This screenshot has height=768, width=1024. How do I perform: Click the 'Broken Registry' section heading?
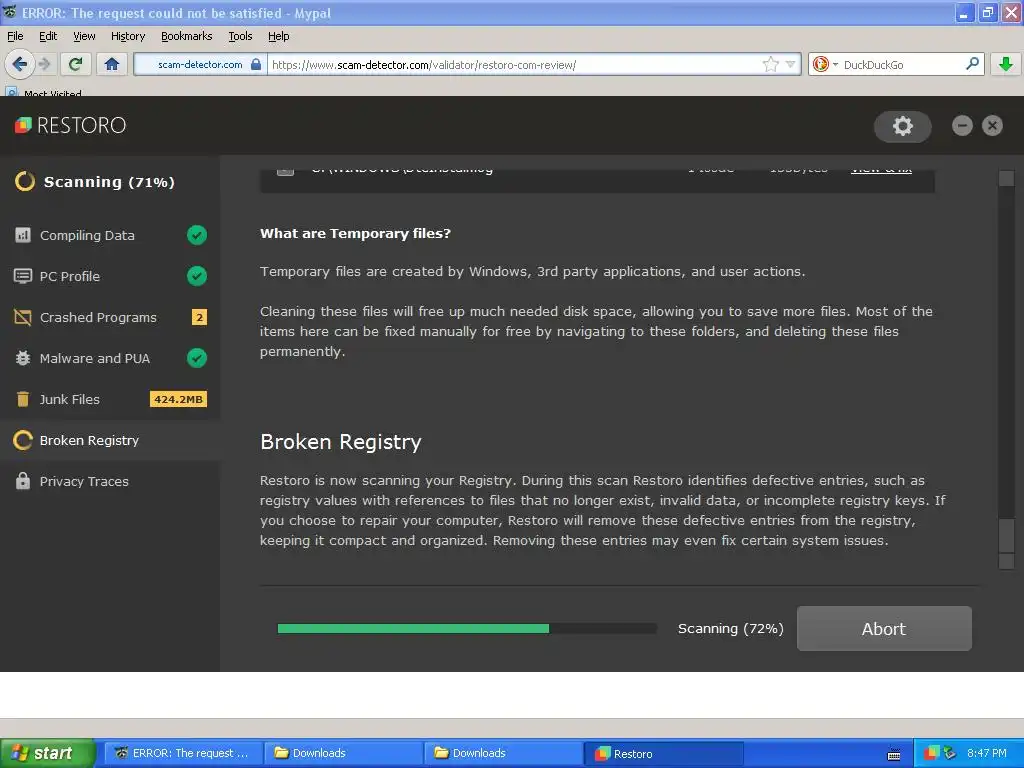coord(341,442)
